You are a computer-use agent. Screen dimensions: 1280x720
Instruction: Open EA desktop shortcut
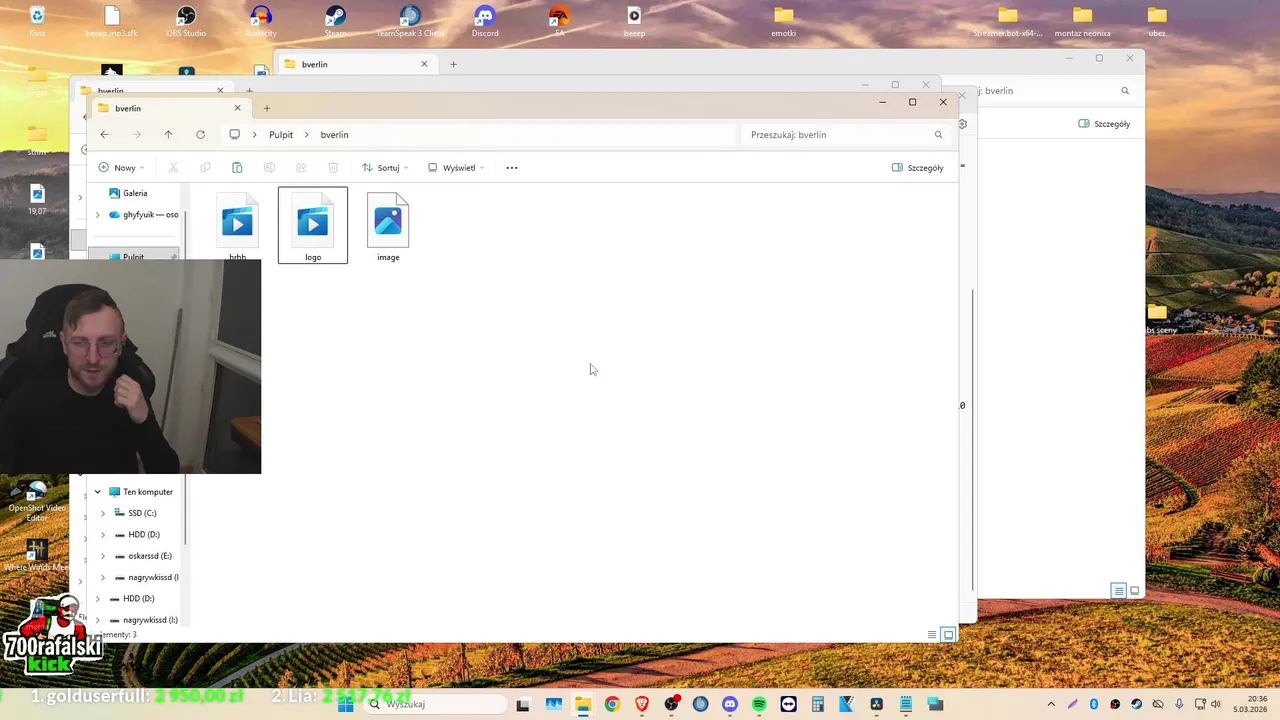[x=559, y=21]
